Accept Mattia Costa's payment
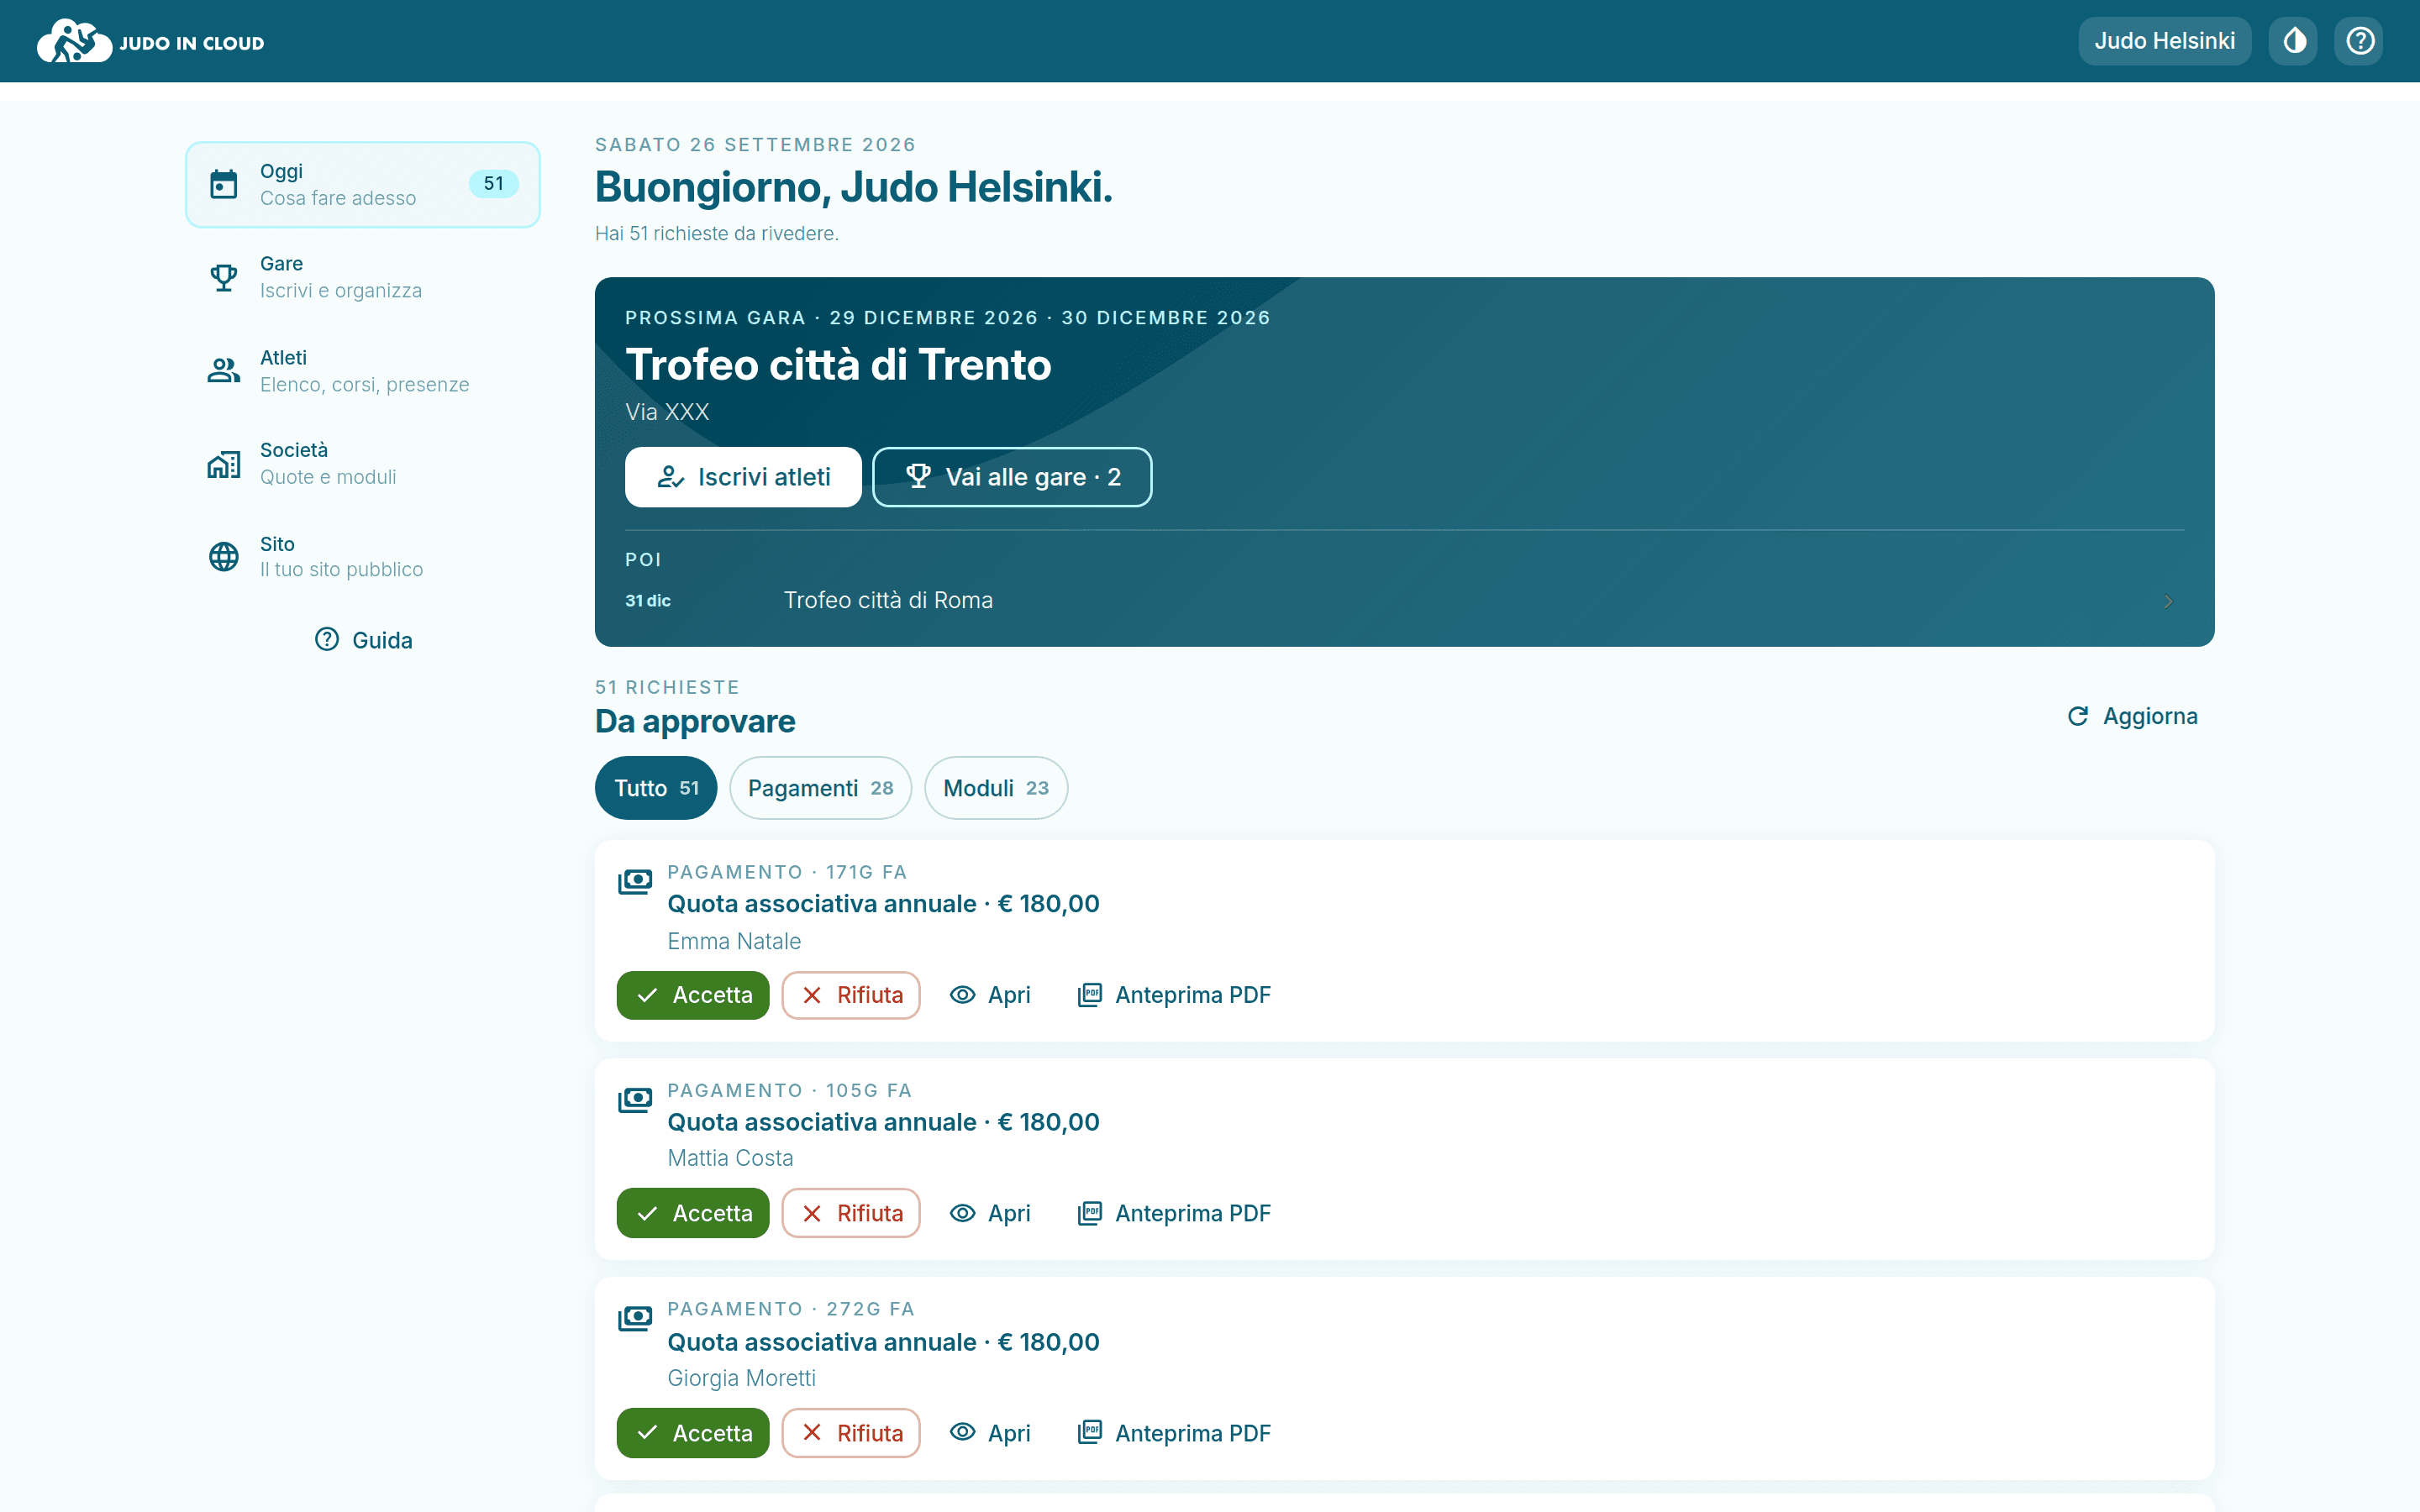This screenshot has width=2420, height=1512. tap(693, 1213)
